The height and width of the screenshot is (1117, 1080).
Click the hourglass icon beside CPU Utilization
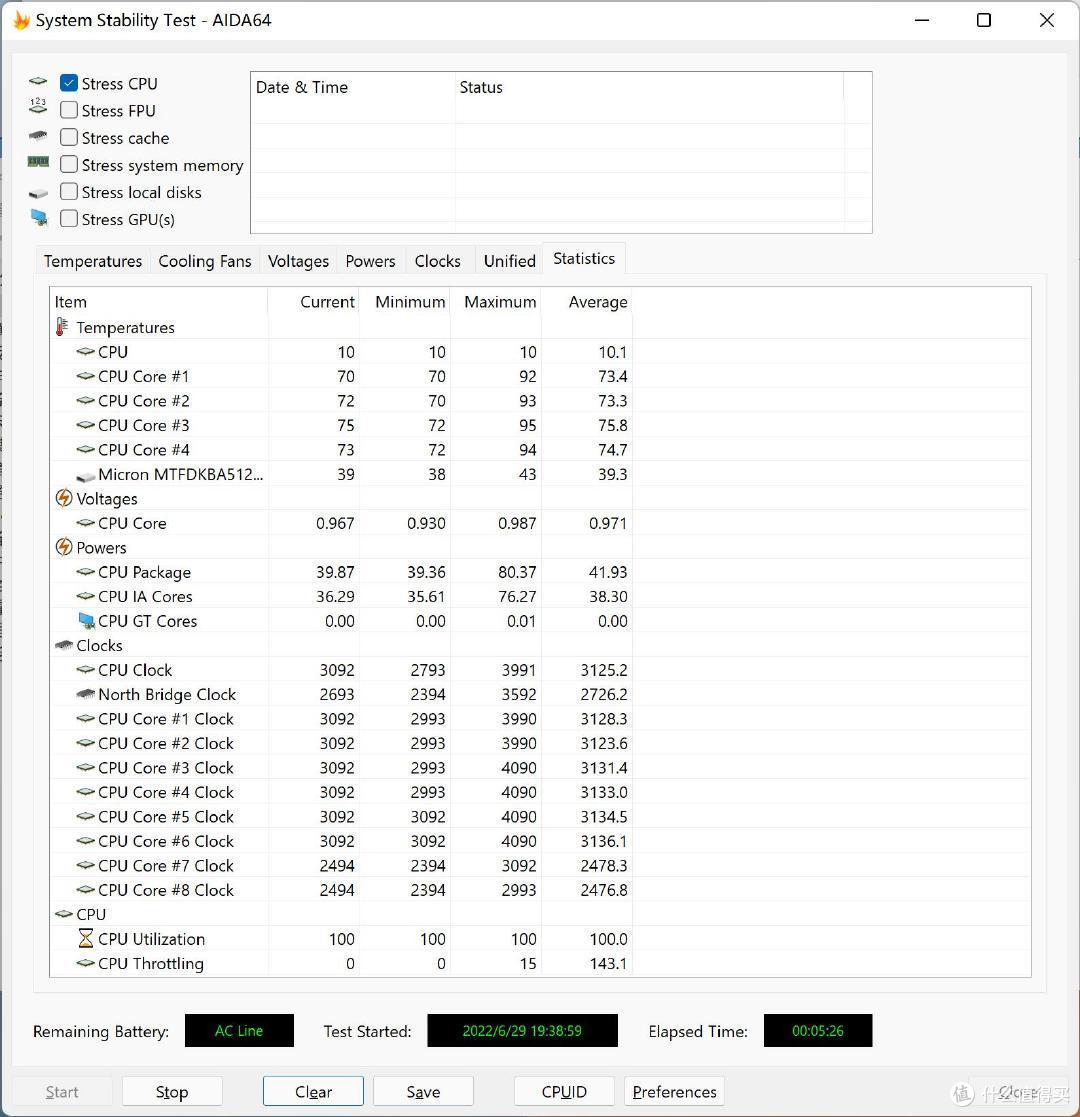85,938
